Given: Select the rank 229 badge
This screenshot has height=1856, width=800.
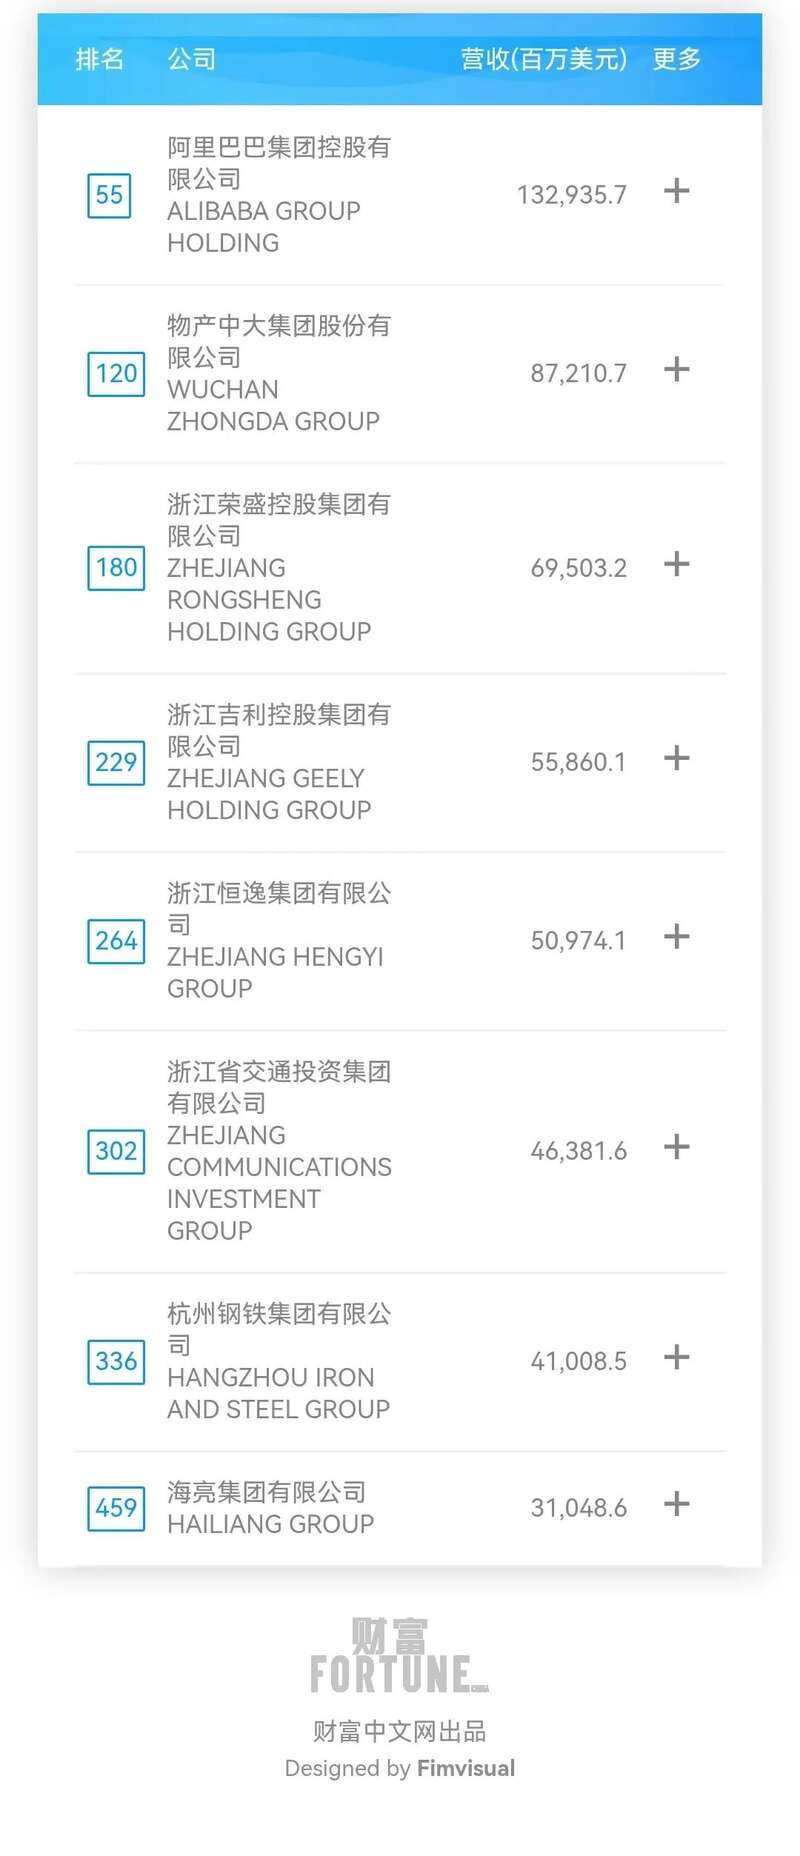Looking at the screenshot, I should click(116, 762).
